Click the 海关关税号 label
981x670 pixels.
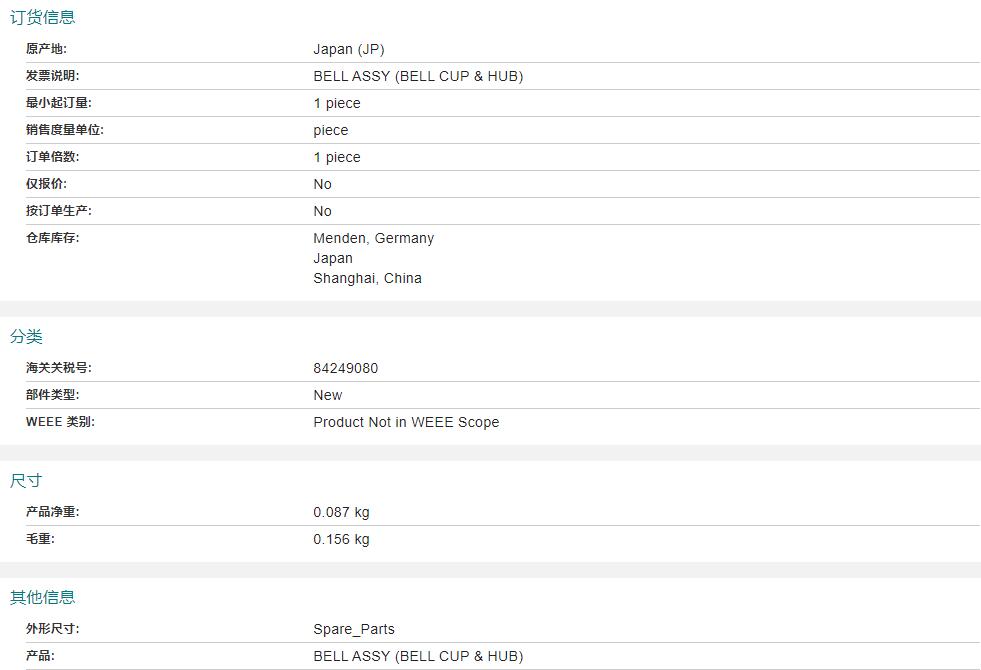coord(59,368)
